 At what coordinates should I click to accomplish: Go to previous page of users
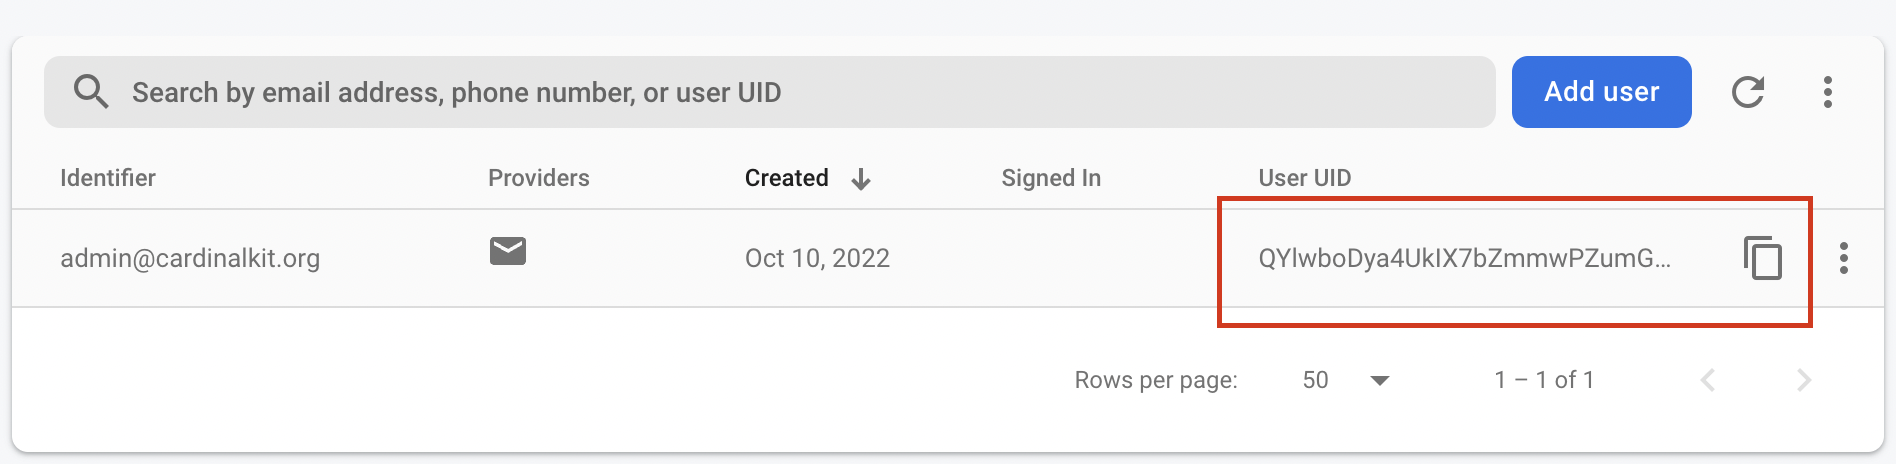coord(1708,380)
